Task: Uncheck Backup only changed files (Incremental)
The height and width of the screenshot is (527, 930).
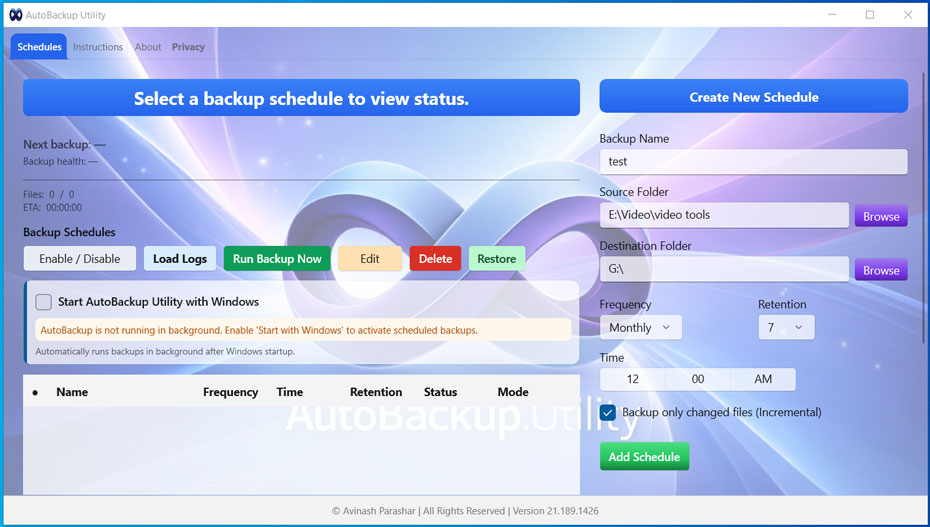Action: 607,413
